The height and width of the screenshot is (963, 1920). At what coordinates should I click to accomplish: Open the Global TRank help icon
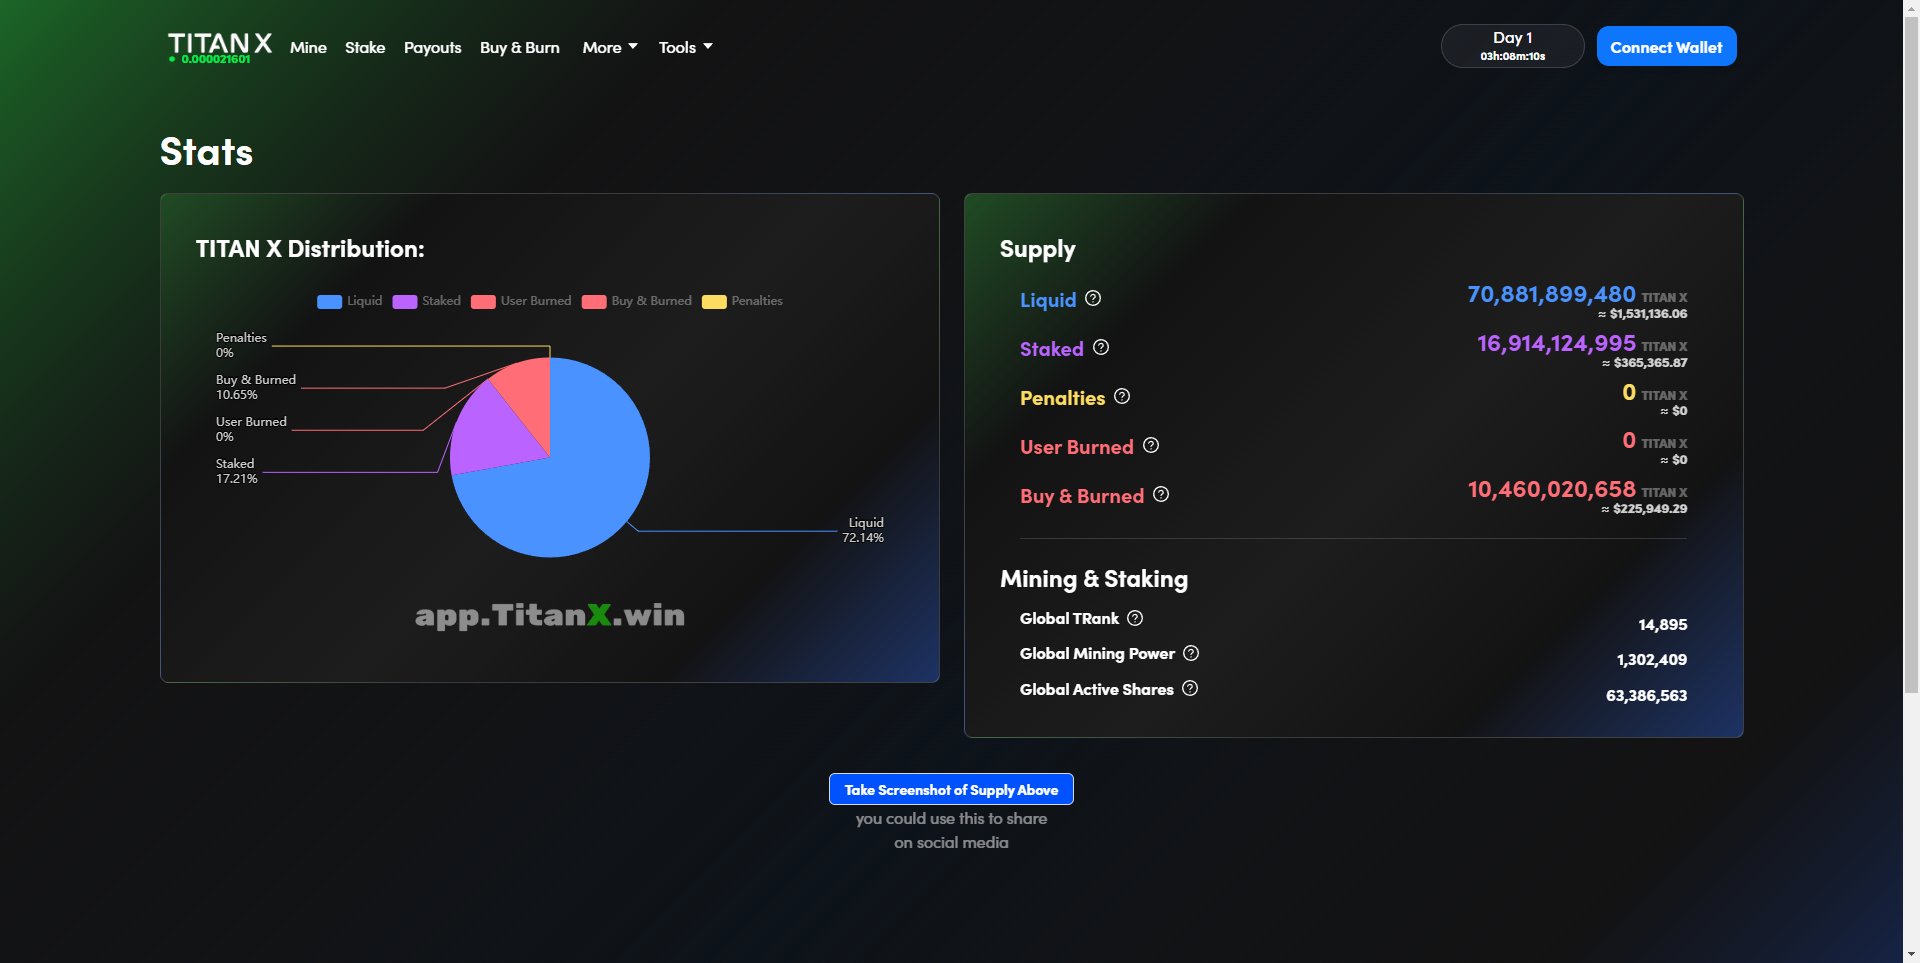[x=1135, y=618]
